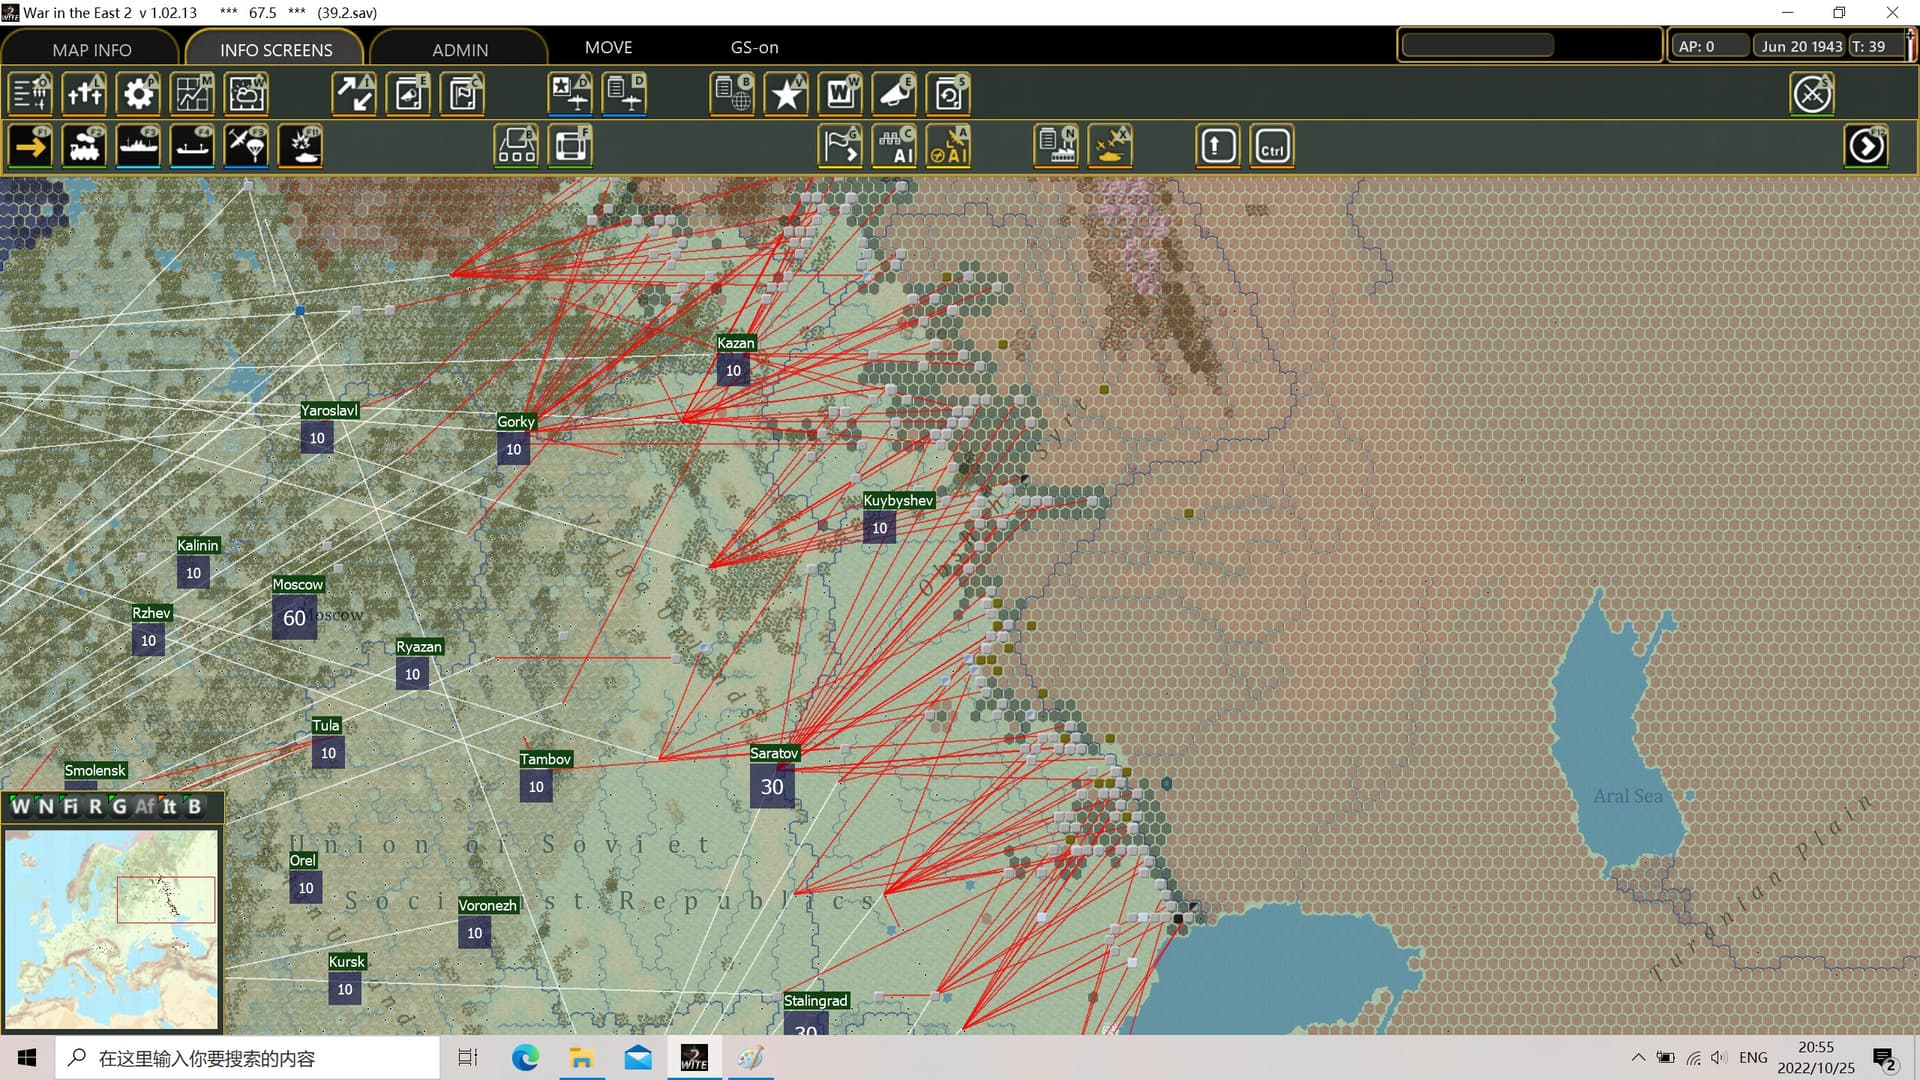The width and height of the screenshot is (1920, 1080).
Task: Click the Jun 20 1943 date display
Action: pyautogui.click(x=1801, y=46)
